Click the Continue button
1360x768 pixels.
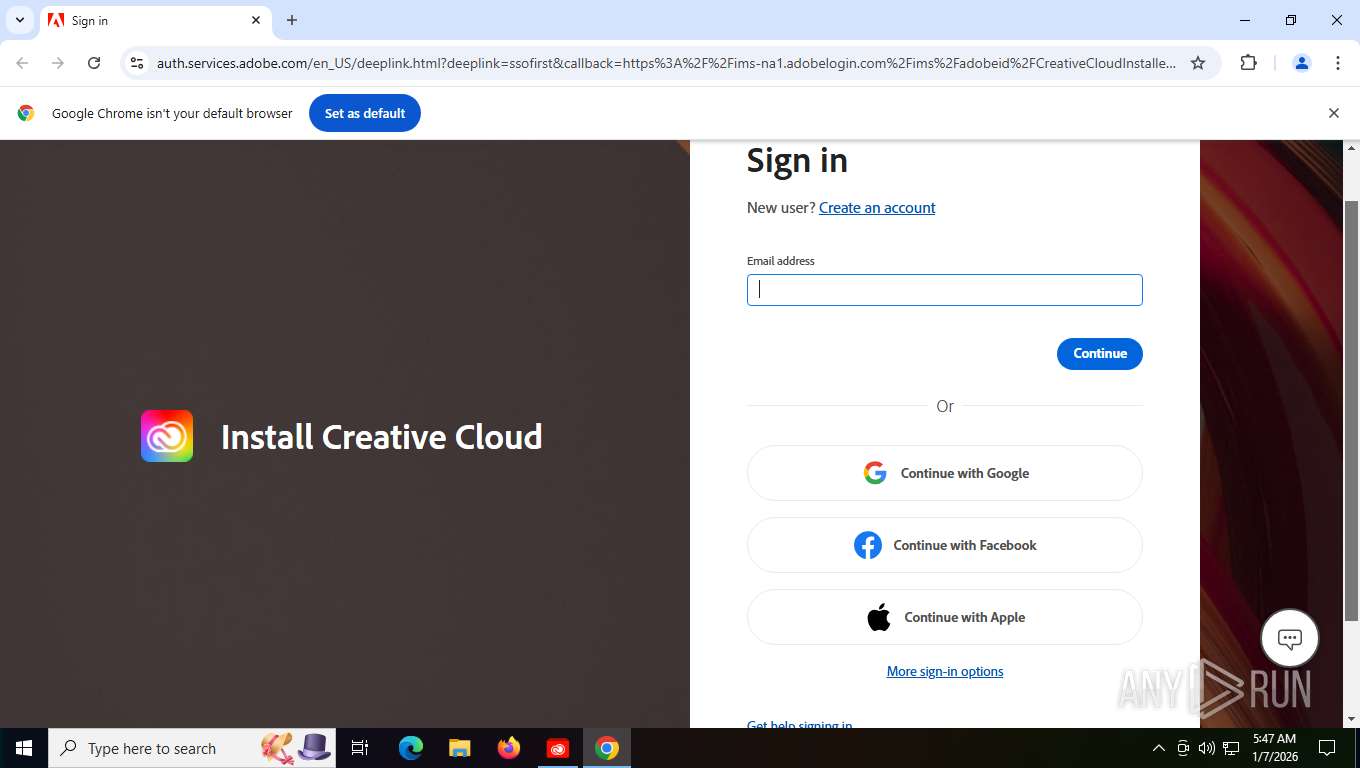[x=1099, y=353]
